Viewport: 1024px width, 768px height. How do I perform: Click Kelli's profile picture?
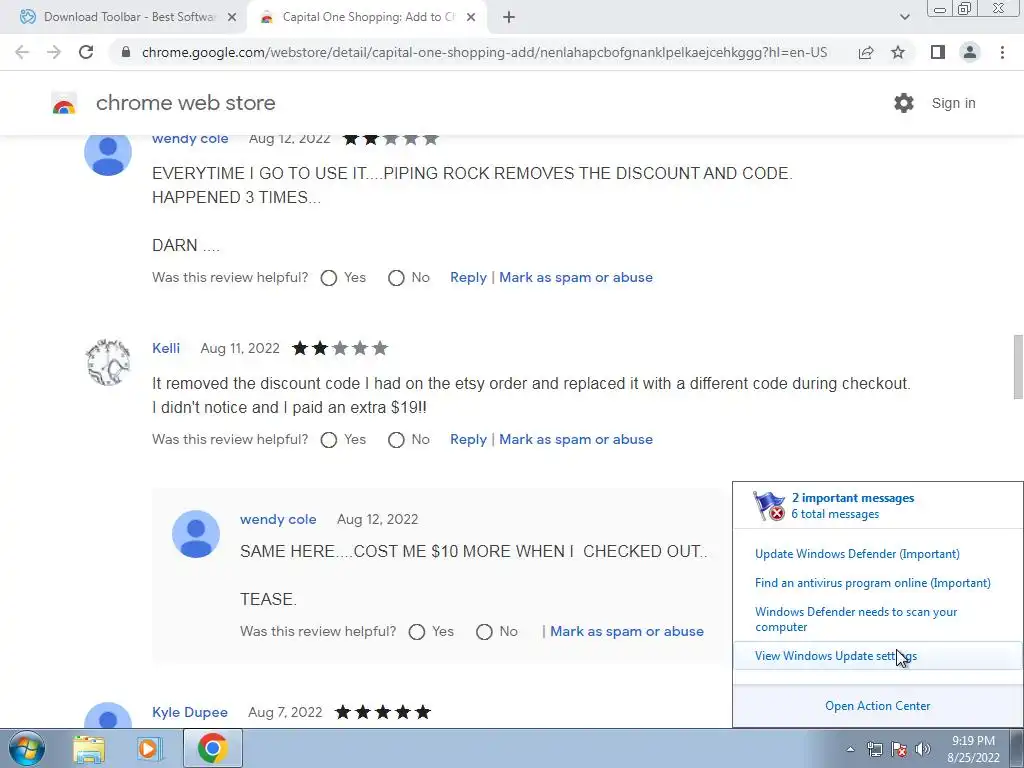(x=108, y=362)
